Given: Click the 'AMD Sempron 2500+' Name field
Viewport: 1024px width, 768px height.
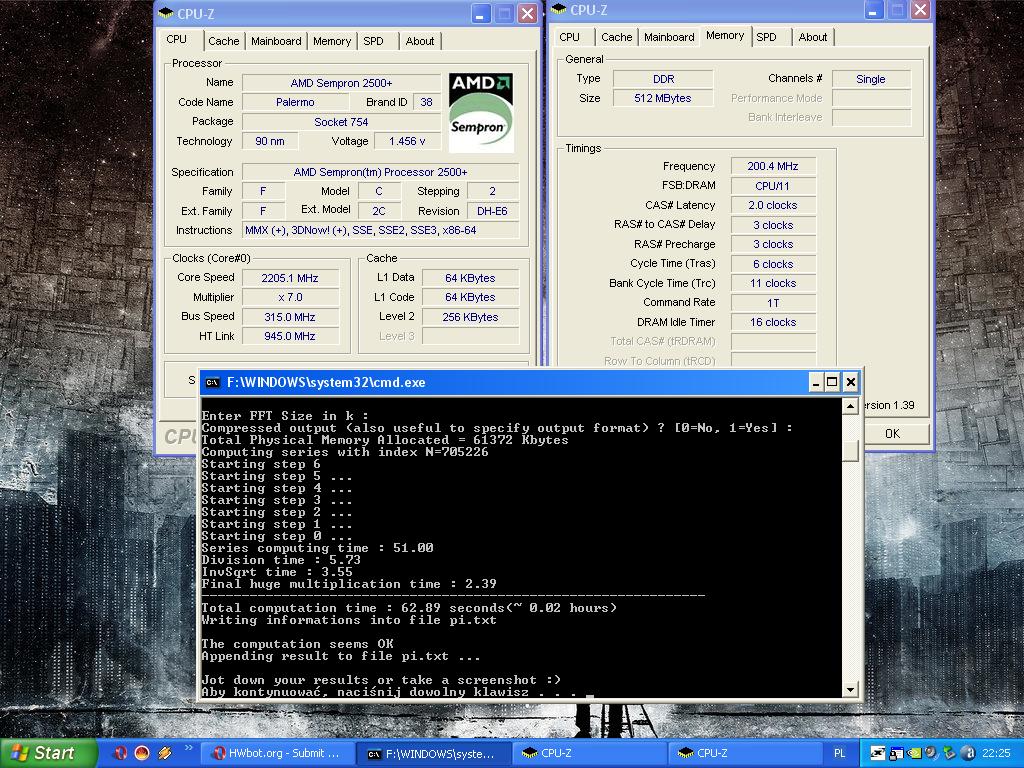Looking at the screenshot, I should (342, 83).
